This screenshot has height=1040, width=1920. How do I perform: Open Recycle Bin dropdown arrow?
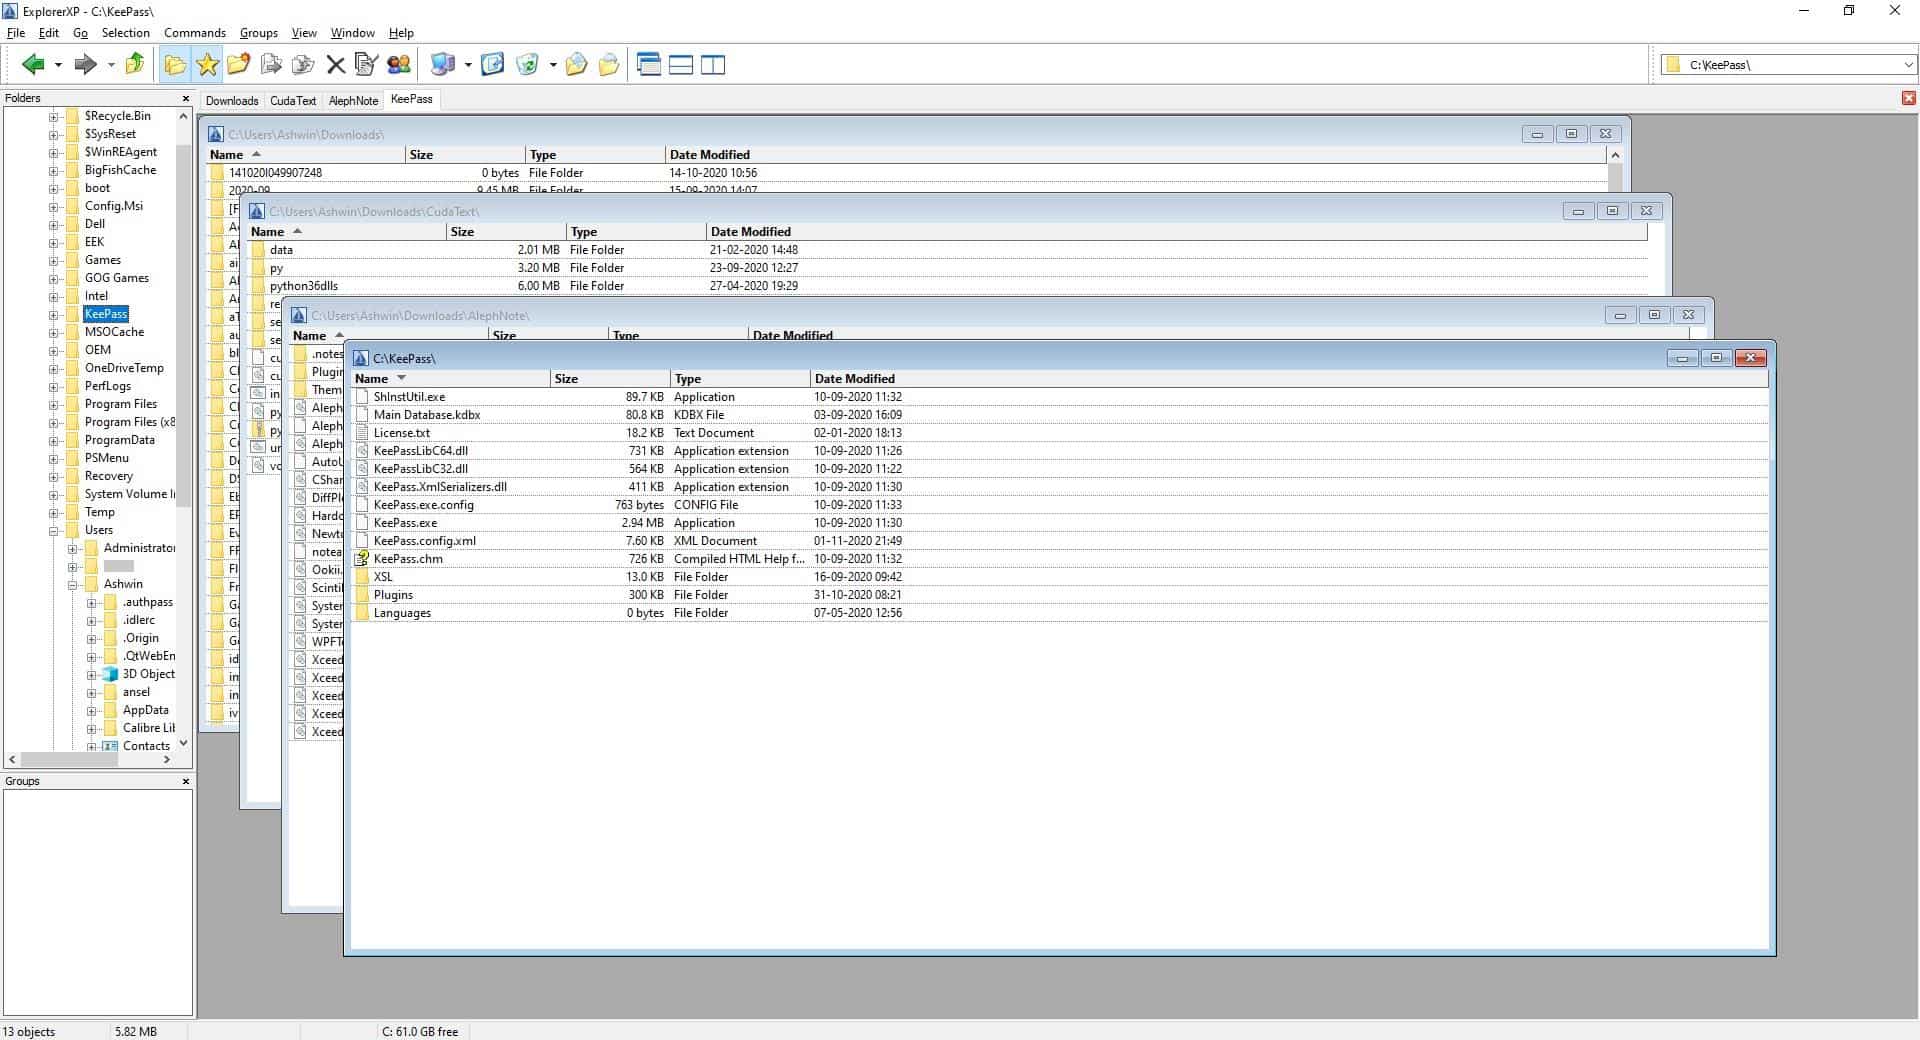pyautogui.click(x=553, y=66)
